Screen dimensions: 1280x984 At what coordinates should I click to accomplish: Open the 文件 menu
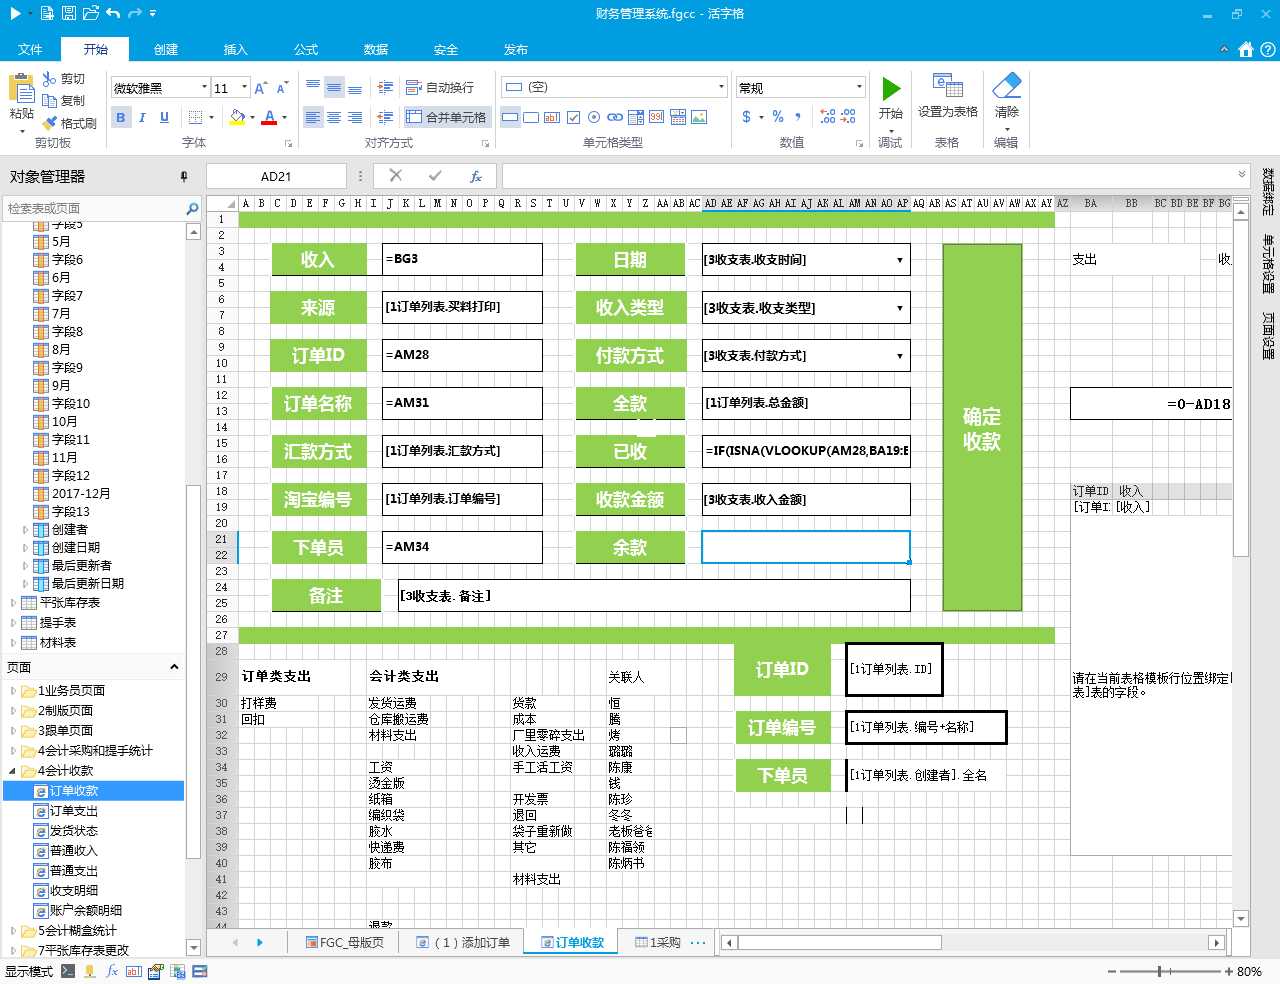point(30,50)
